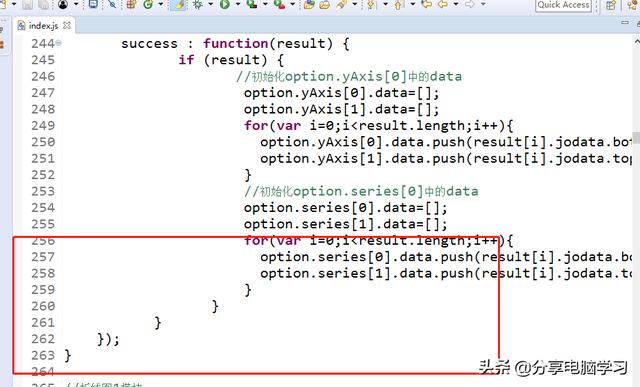Minimize the editor area with minimize icon
This screenshot has height=387, width=640.
[625, 22]
